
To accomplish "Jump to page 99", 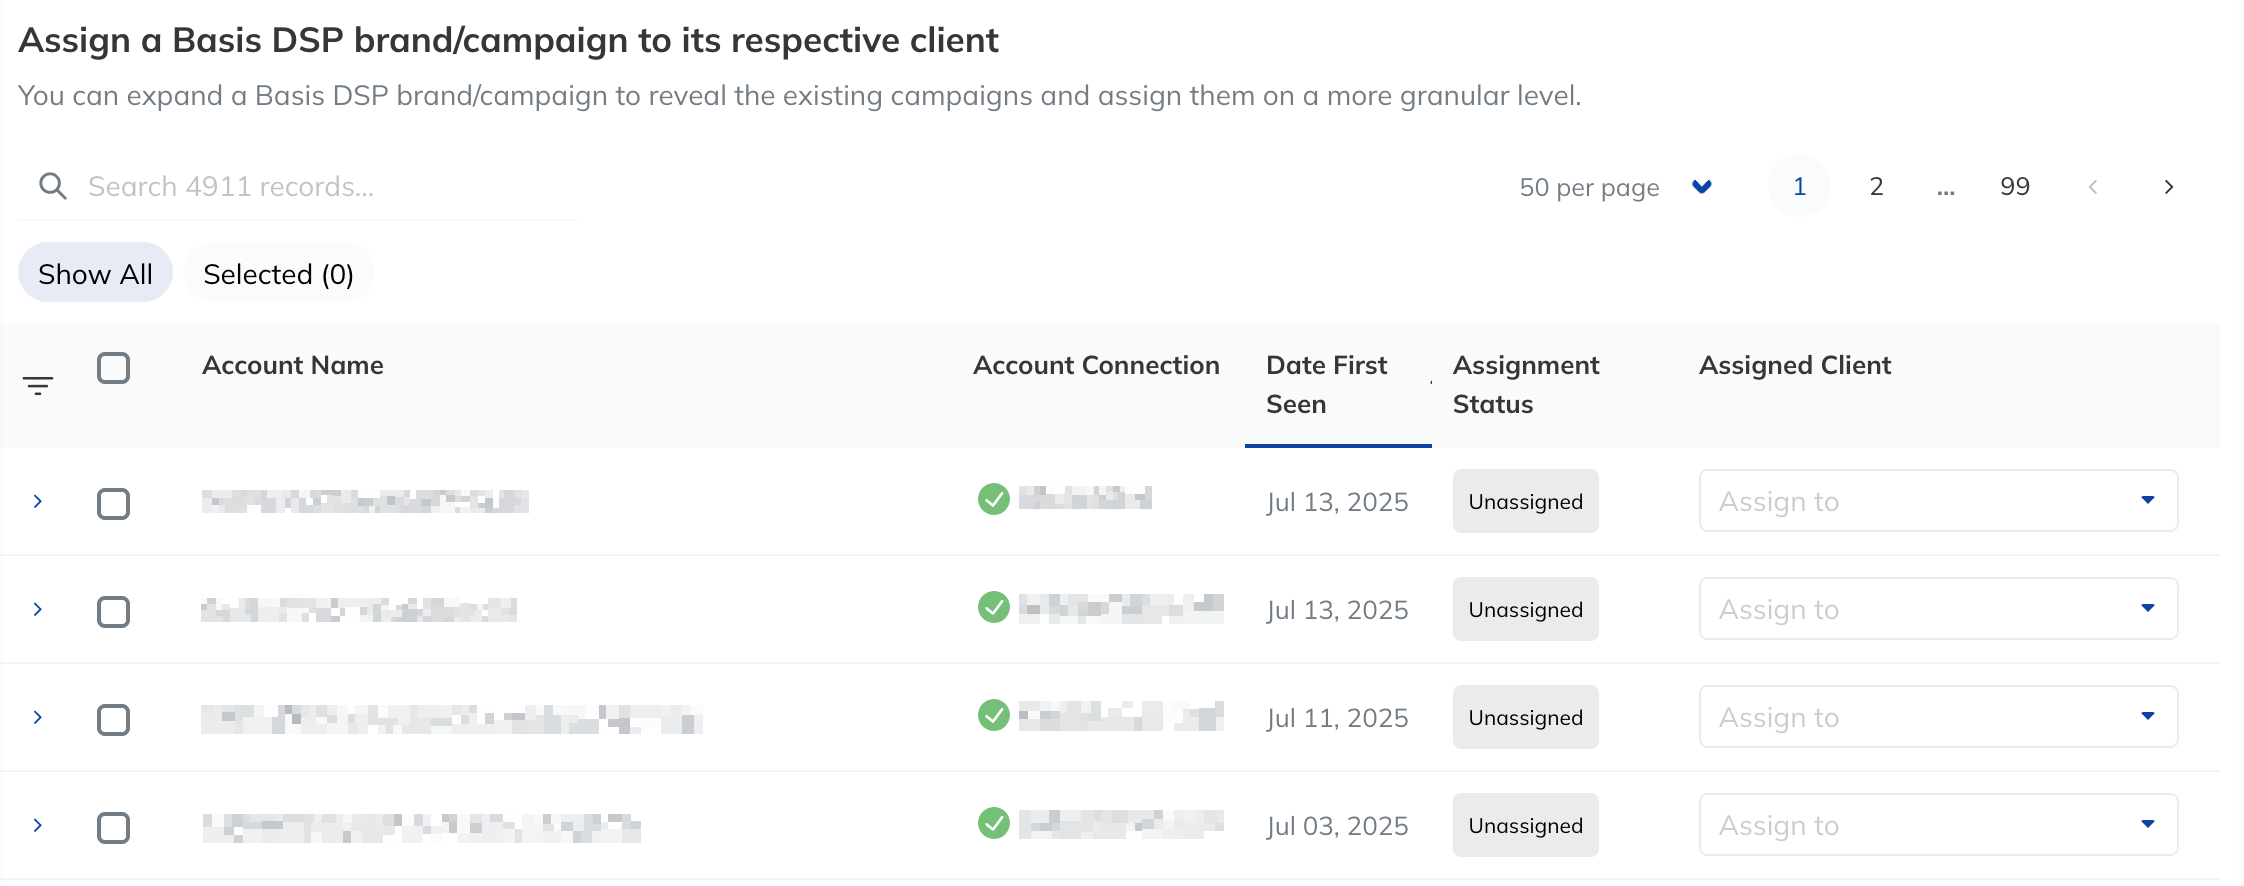I will click(2014, 186).
